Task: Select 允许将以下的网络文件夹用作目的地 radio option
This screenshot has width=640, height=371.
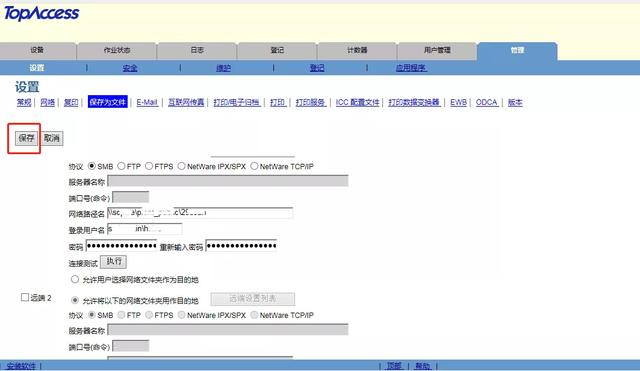Action: [75, 300]
